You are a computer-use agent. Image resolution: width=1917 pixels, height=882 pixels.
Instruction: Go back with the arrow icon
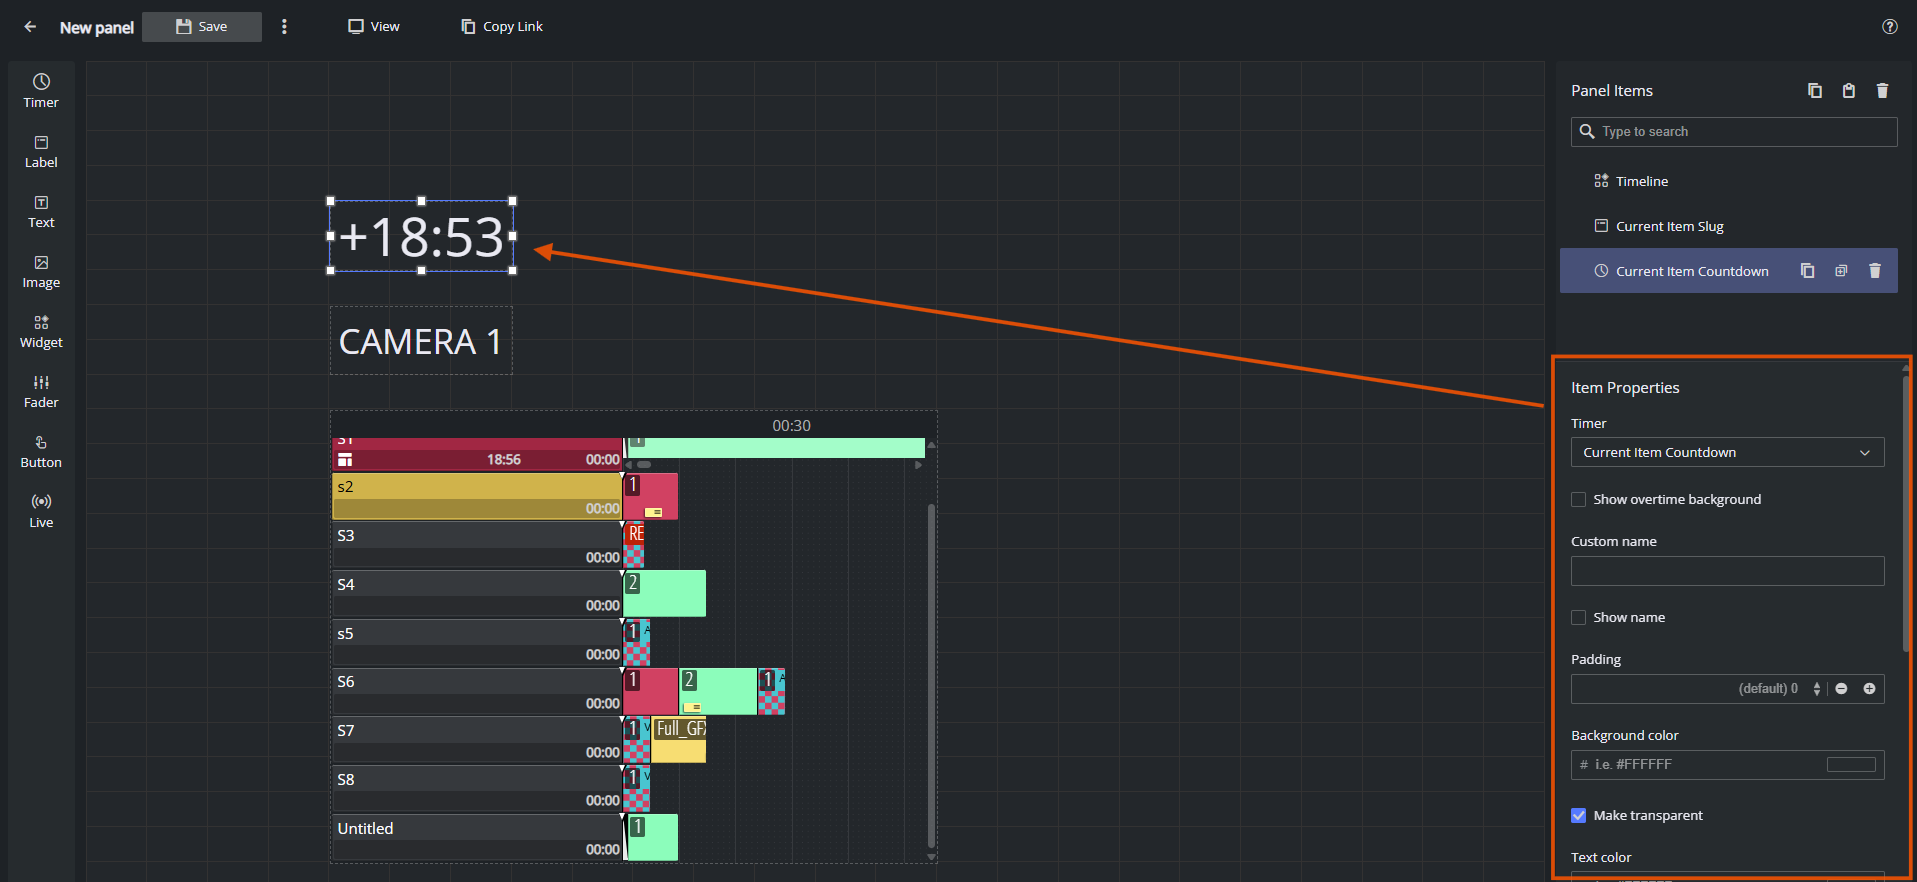coord(30,27)
